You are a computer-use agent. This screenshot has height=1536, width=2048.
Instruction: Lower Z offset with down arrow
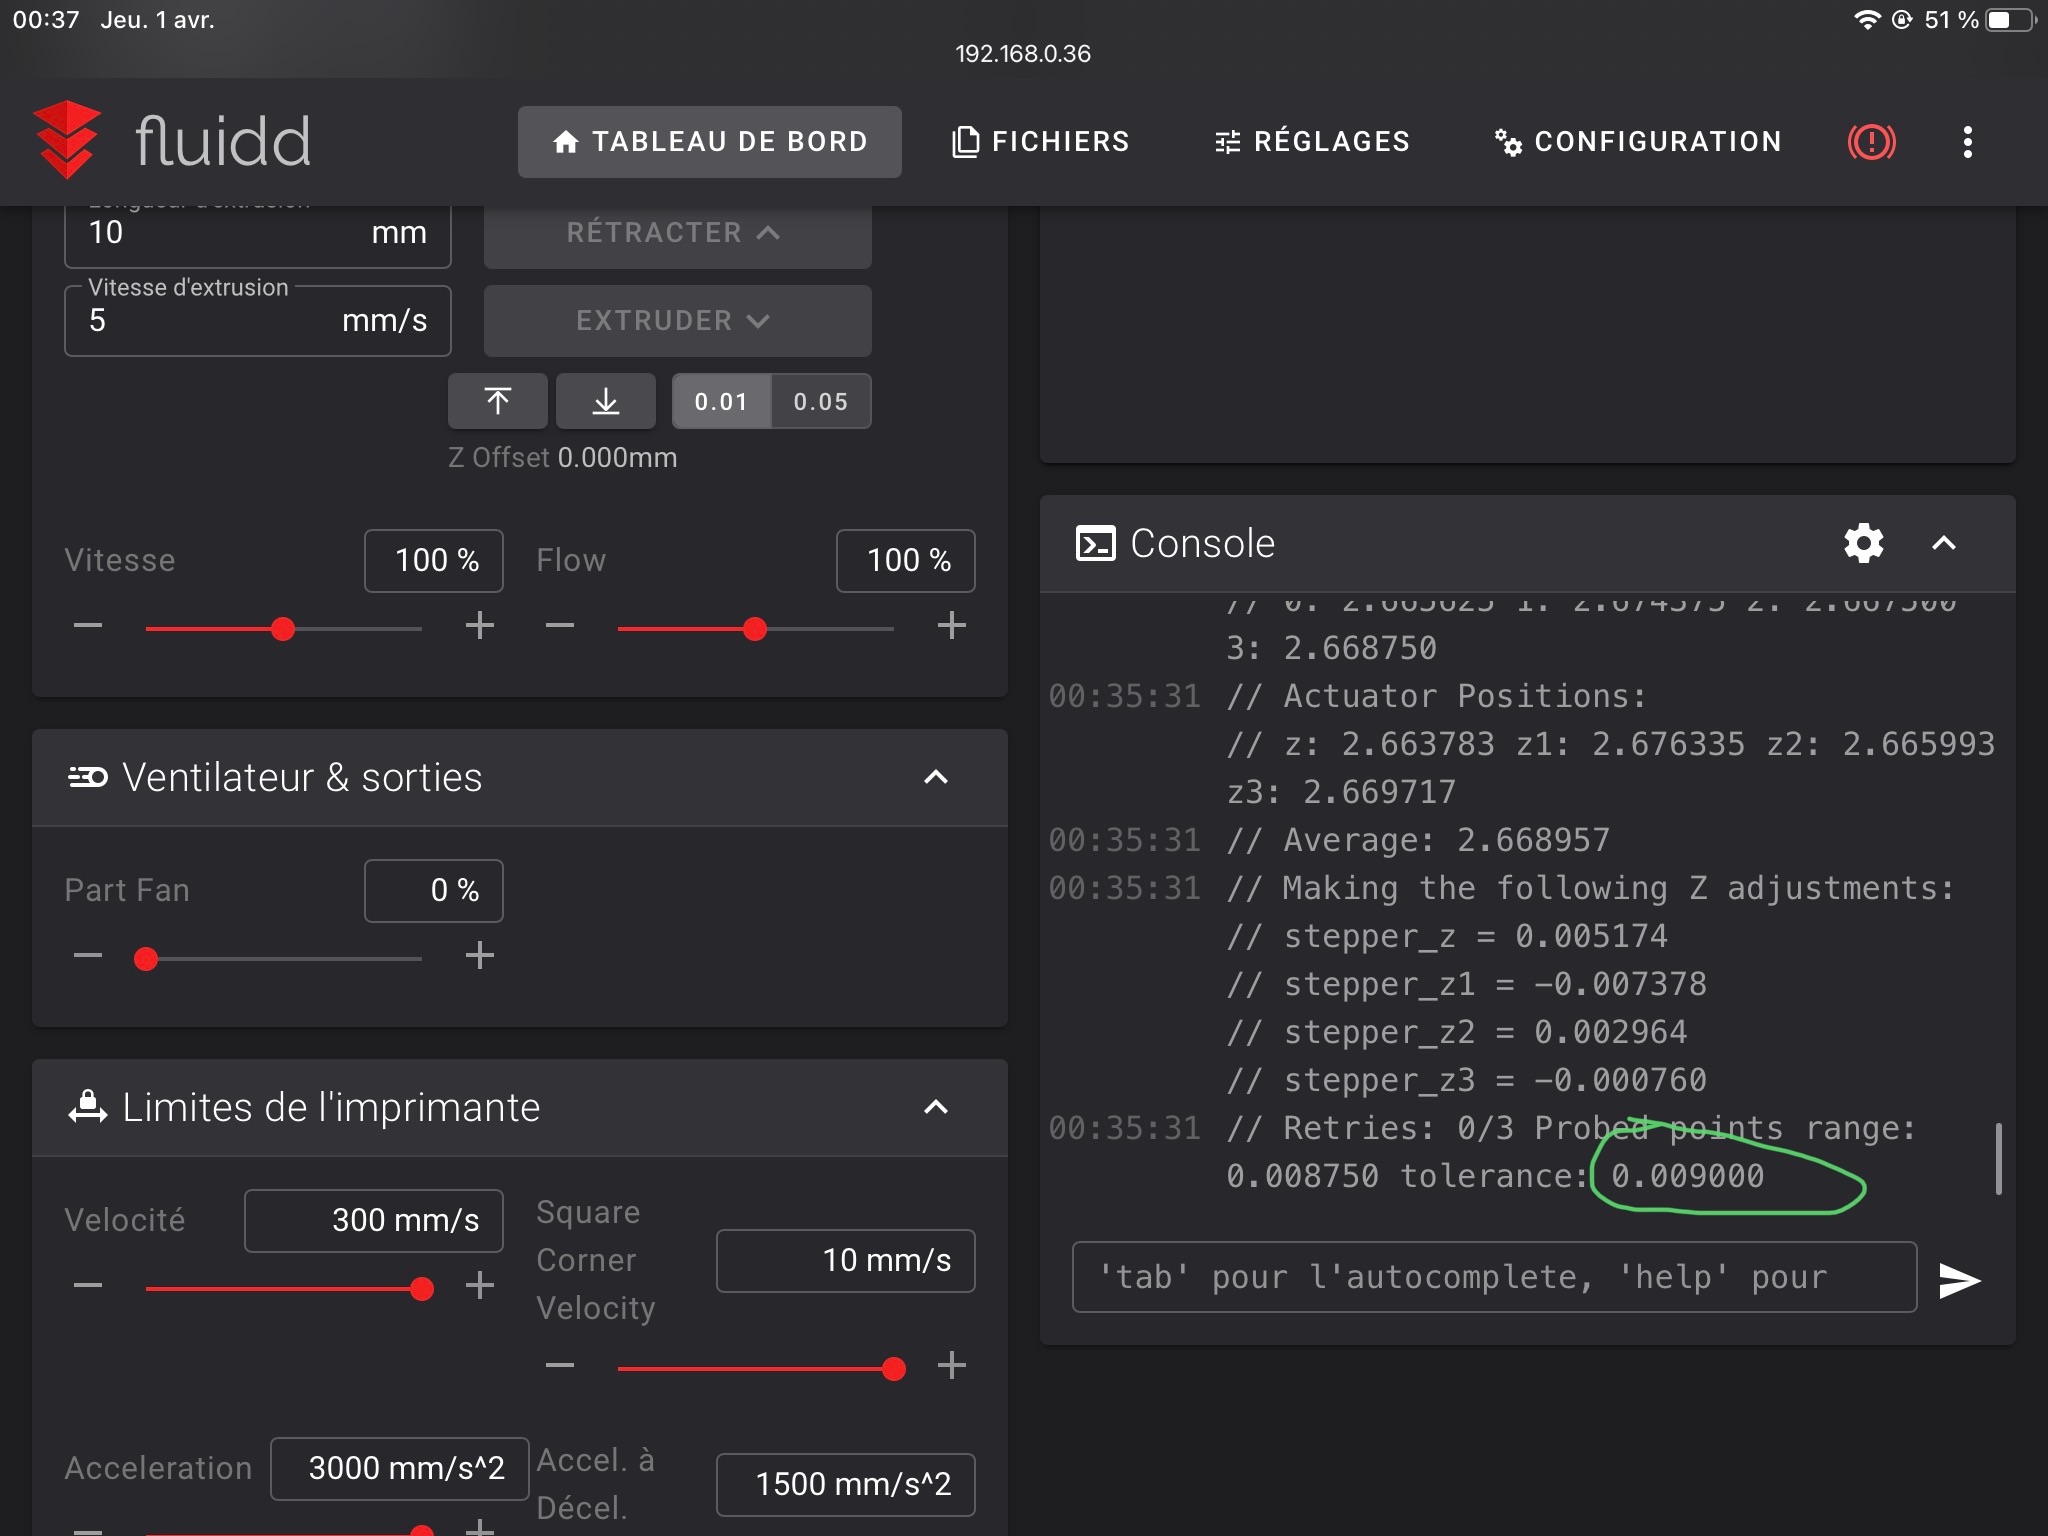pyautogui.click(x=605, y=401)
